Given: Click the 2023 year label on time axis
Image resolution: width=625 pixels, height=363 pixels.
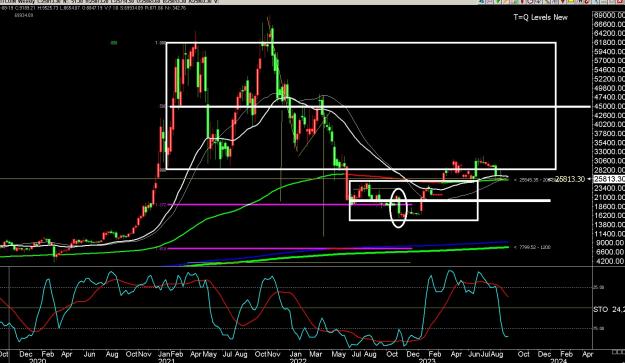Looking at the screenshot, I should coord(426,361).
